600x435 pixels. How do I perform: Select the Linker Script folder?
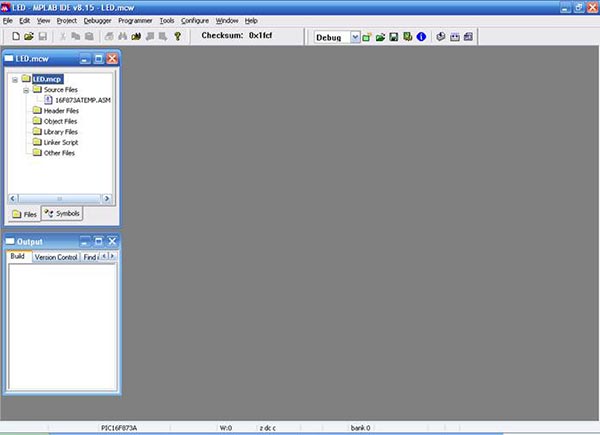pos(61,142)
